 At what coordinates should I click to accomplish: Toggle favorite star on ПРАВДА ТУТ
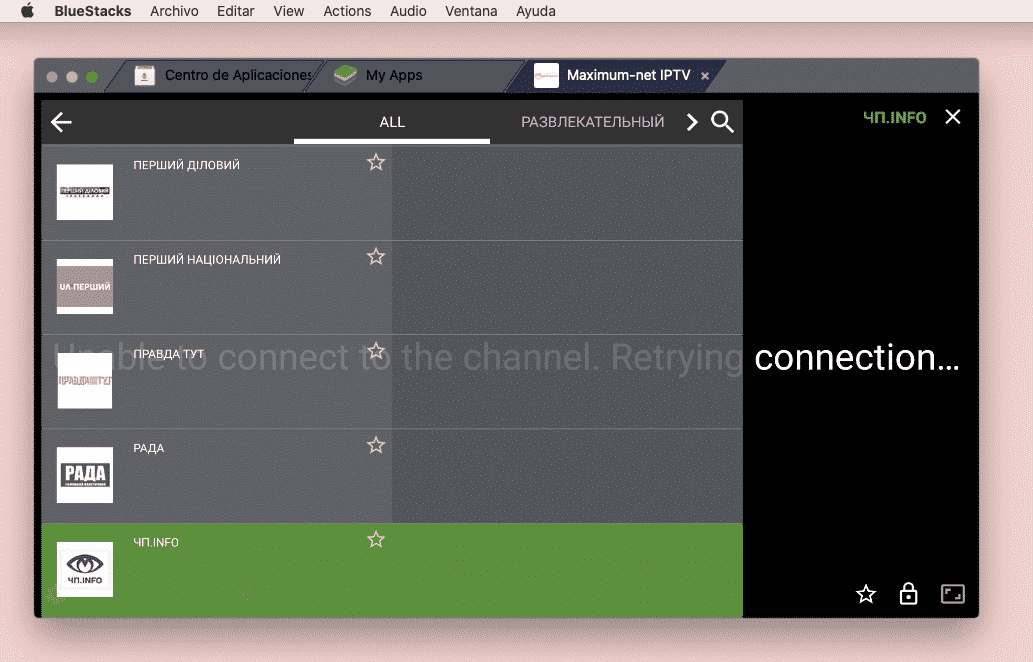[x=376, y=350]
